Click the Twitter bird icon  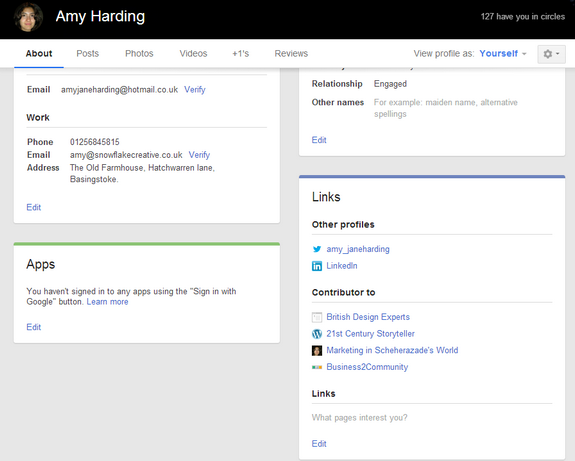tap(317, 249)
